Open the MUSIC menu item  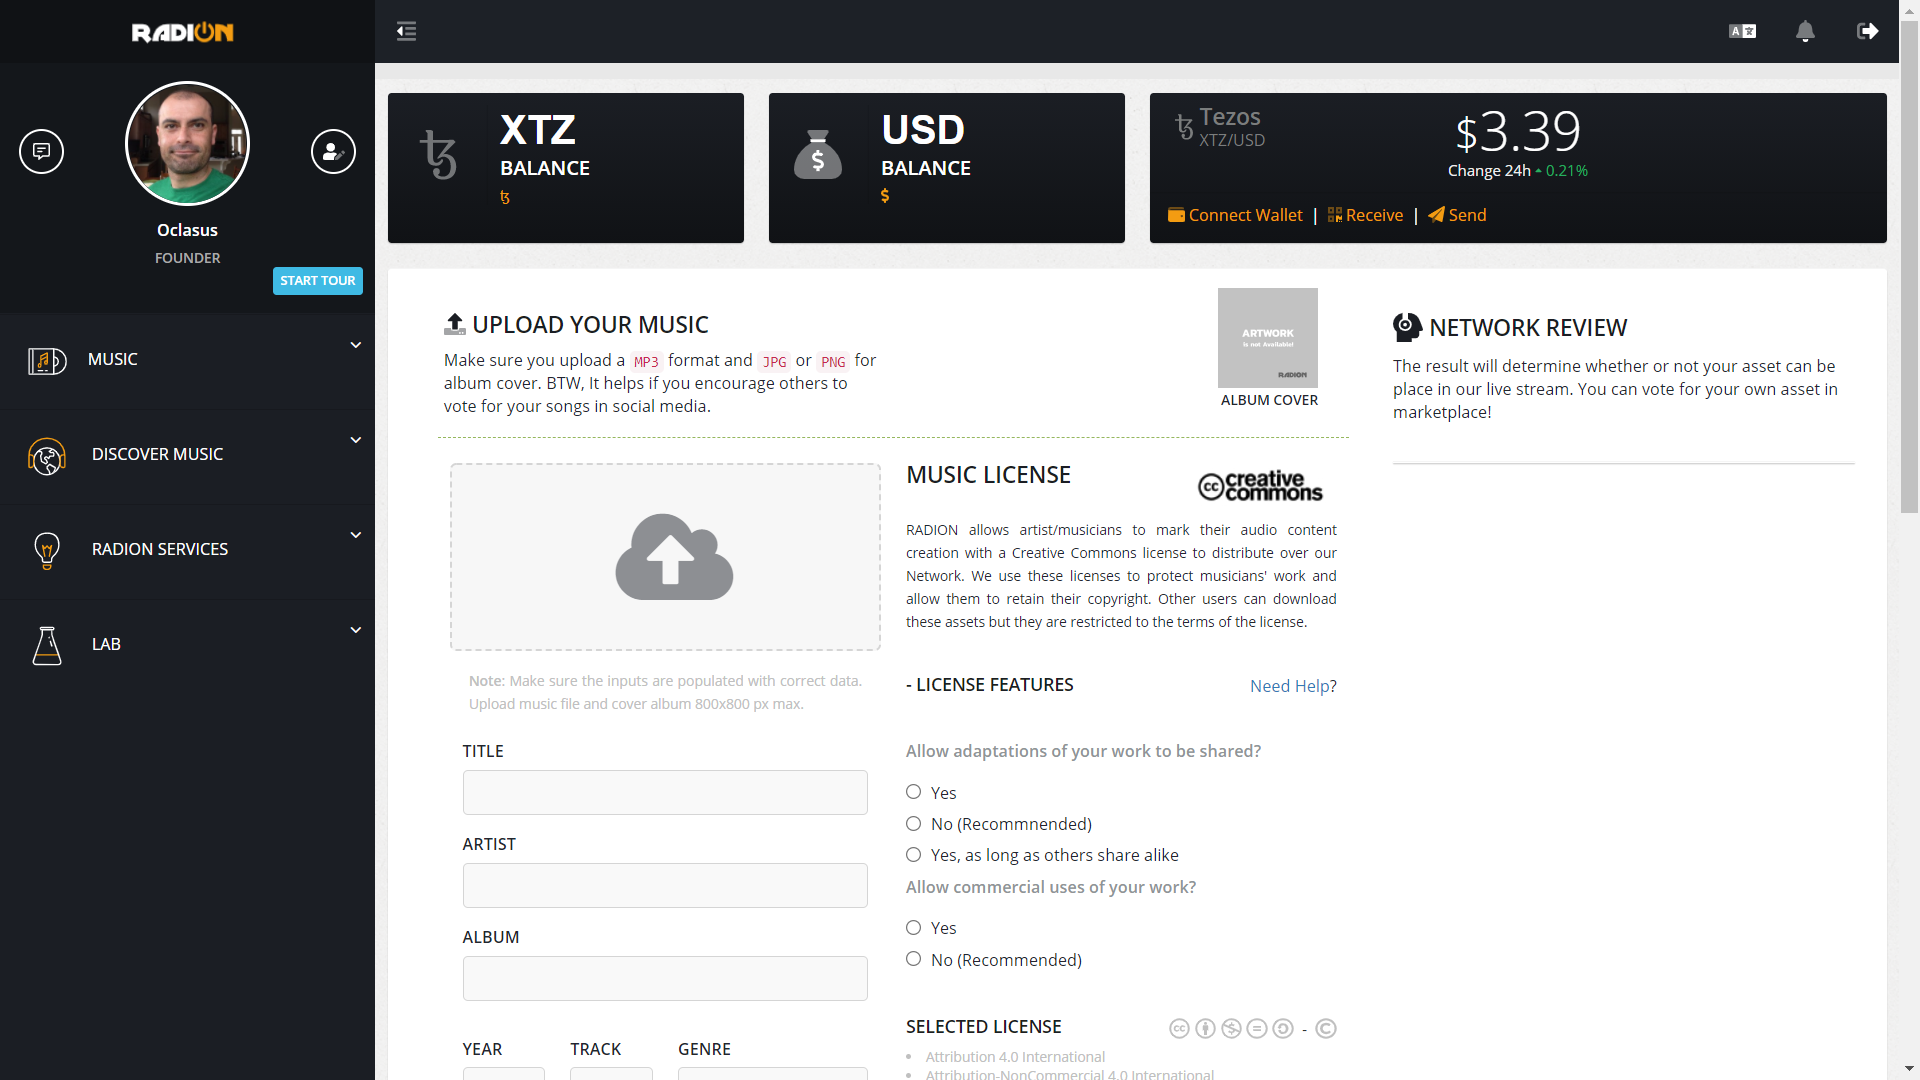112,359
